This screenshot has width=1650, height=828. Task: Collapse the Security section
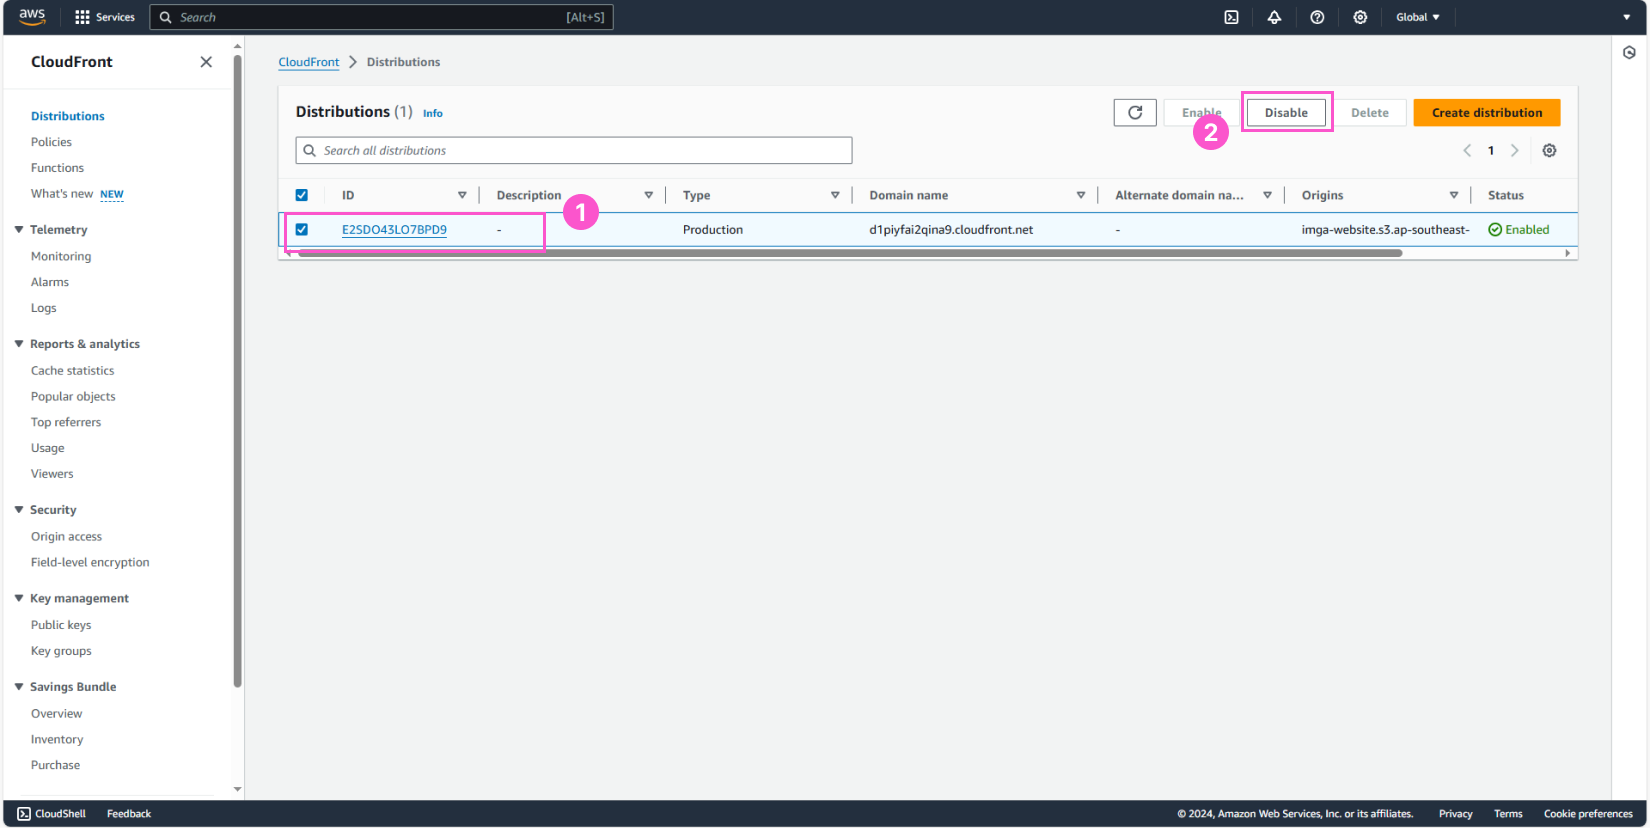(19, 510)
